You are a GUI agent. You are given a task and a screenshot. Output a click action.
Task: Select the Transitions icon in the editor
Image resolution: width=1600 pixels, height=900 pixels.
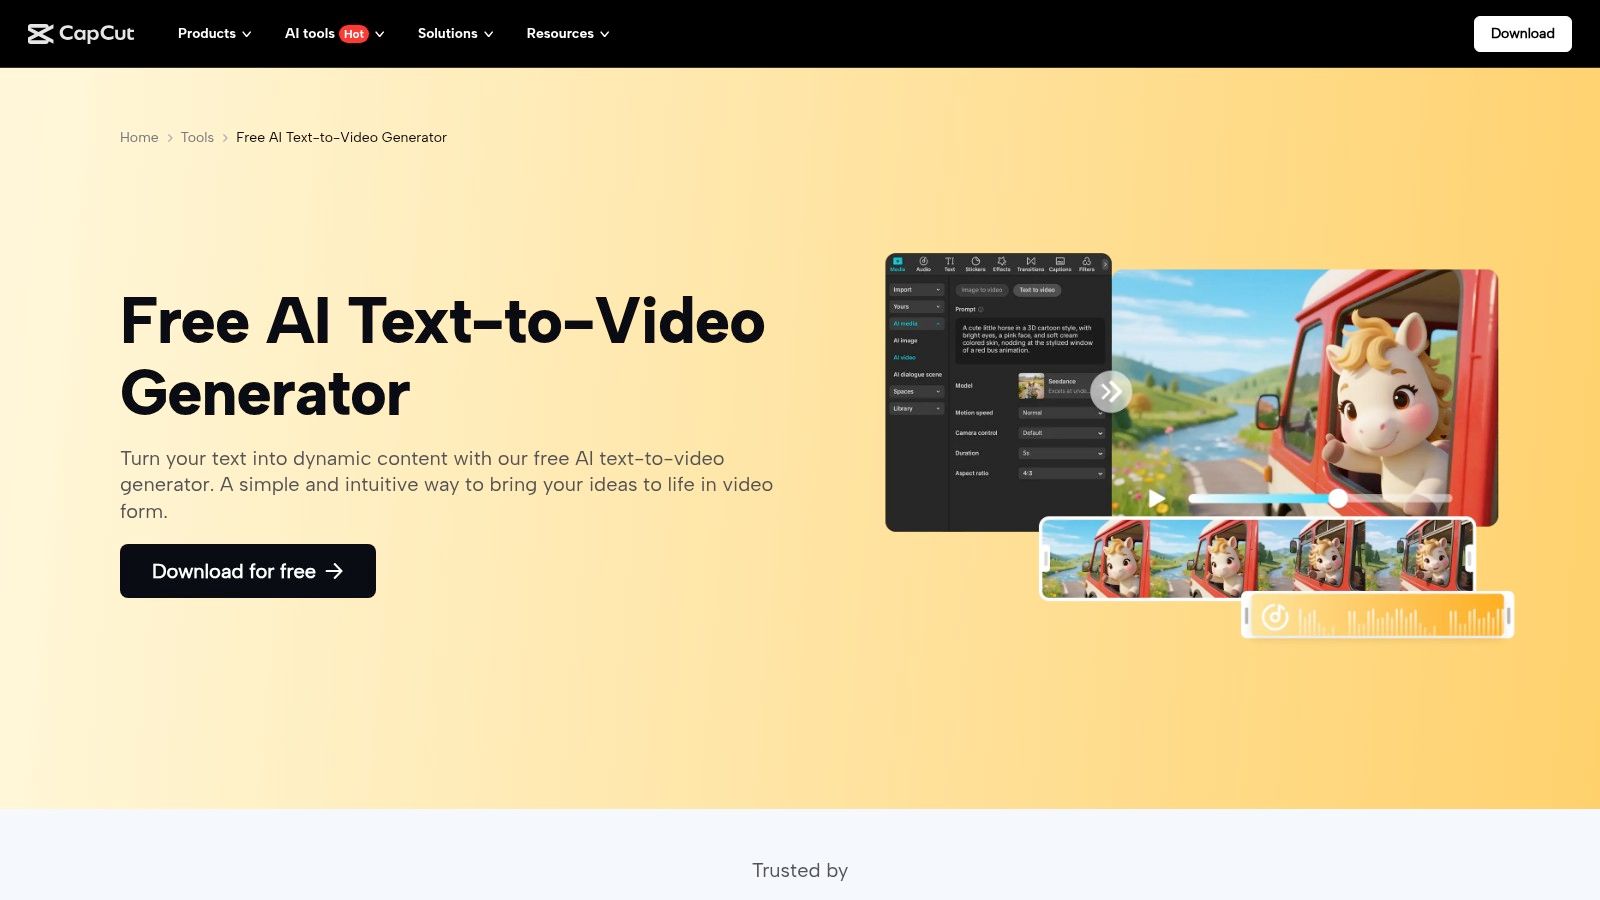(1030, 263)
